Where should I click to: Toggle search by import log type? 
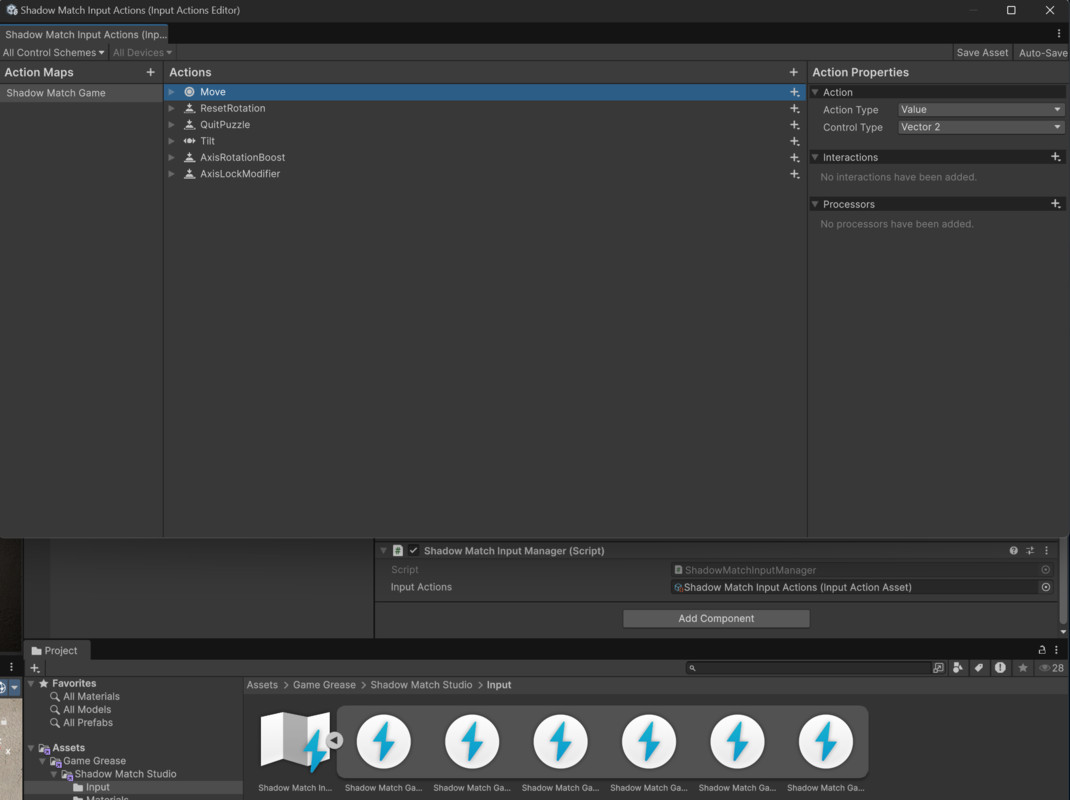1000,668
